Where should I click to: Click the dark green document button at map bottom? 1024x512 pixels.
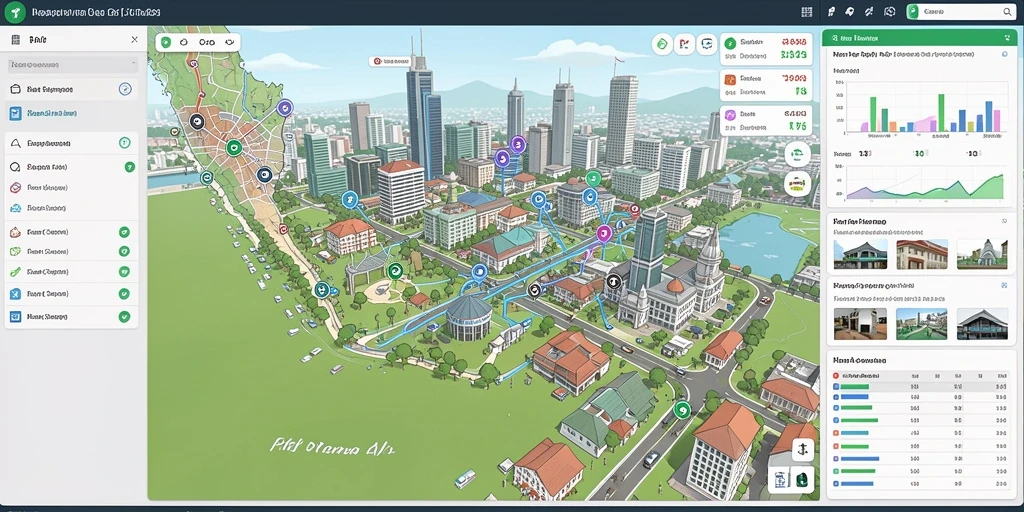(803, 479)
